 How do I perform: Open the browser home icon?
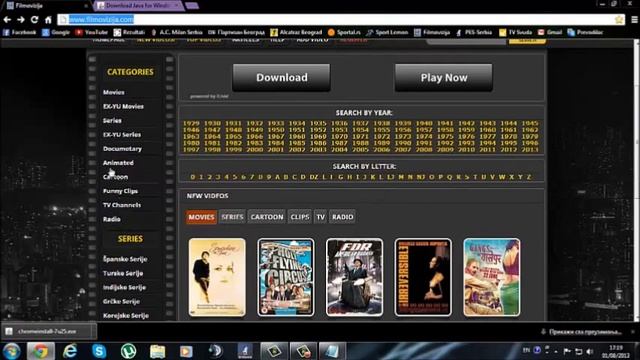point(48,19)
